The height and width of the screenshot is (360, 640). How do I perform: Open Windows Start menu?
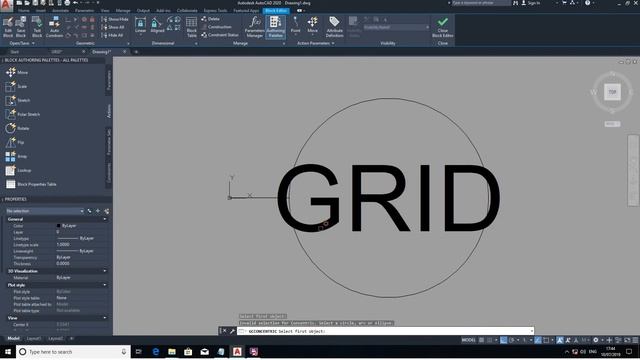coord(8,351)
